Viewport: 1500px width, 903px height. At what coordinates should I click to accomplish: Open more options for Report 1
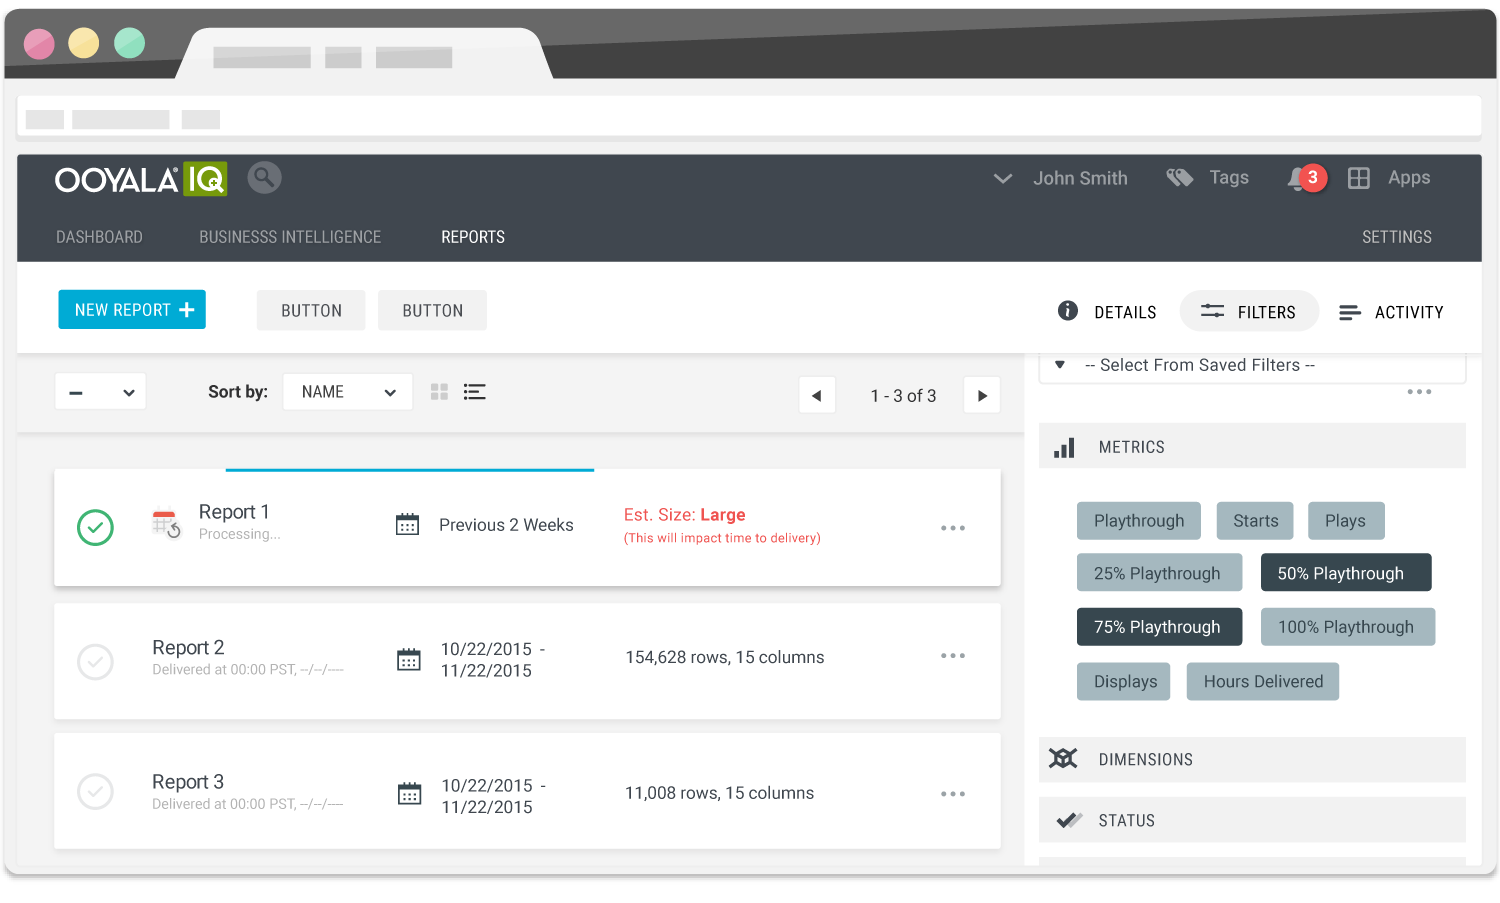(953, 528)
